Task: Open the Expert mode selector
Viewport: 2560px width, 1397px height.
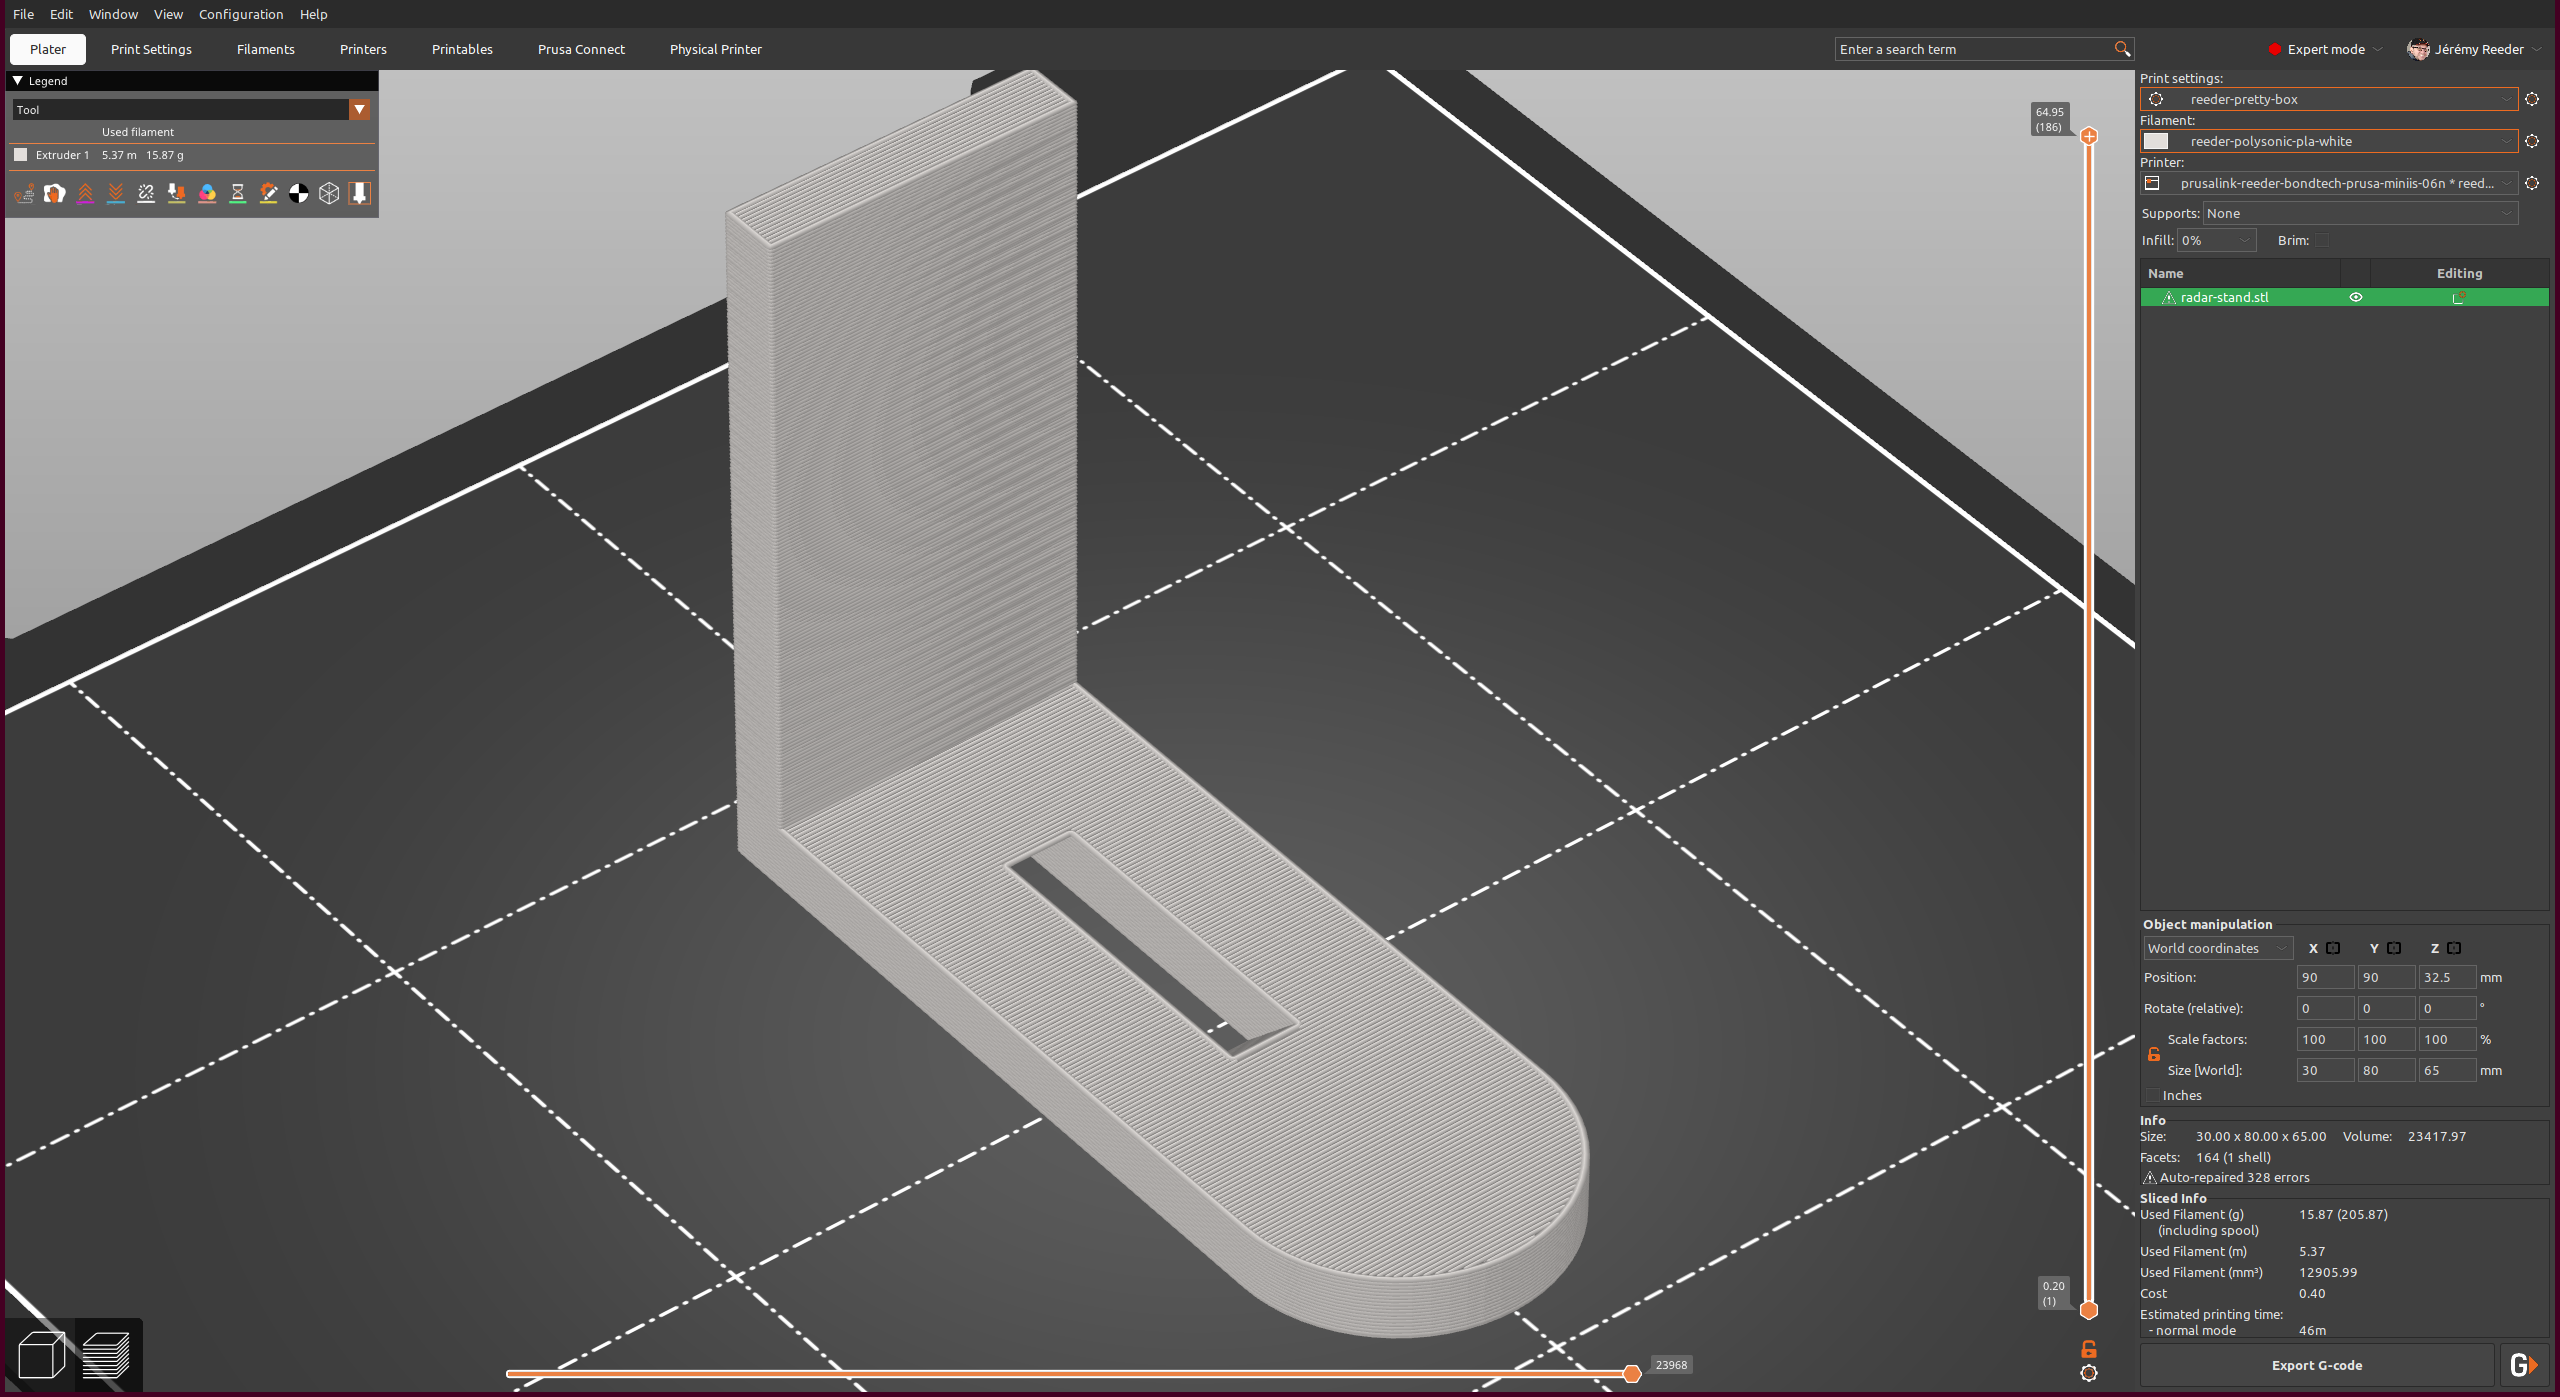Action: [2326, 49]
